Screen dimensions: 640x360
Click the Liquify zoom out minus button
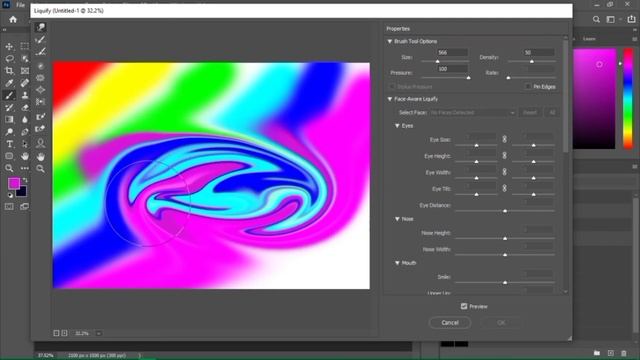click(57, 333)
